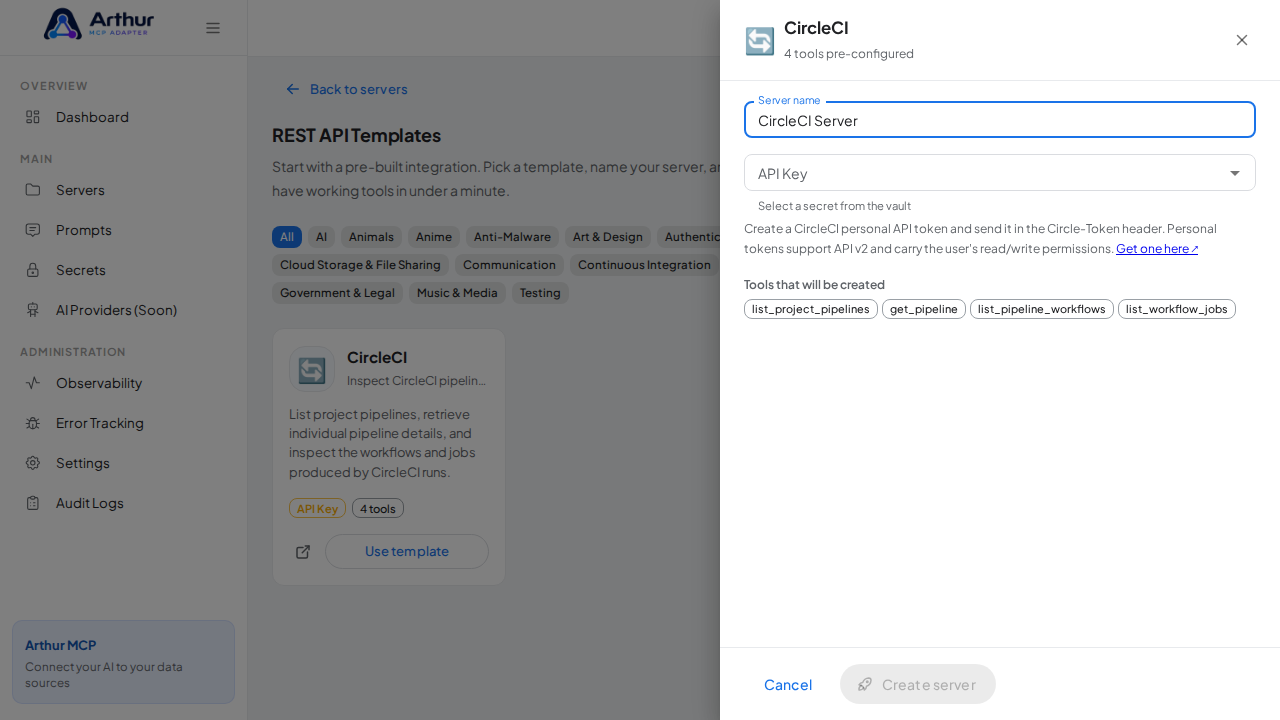Click the Create server button

pos(918,684)
